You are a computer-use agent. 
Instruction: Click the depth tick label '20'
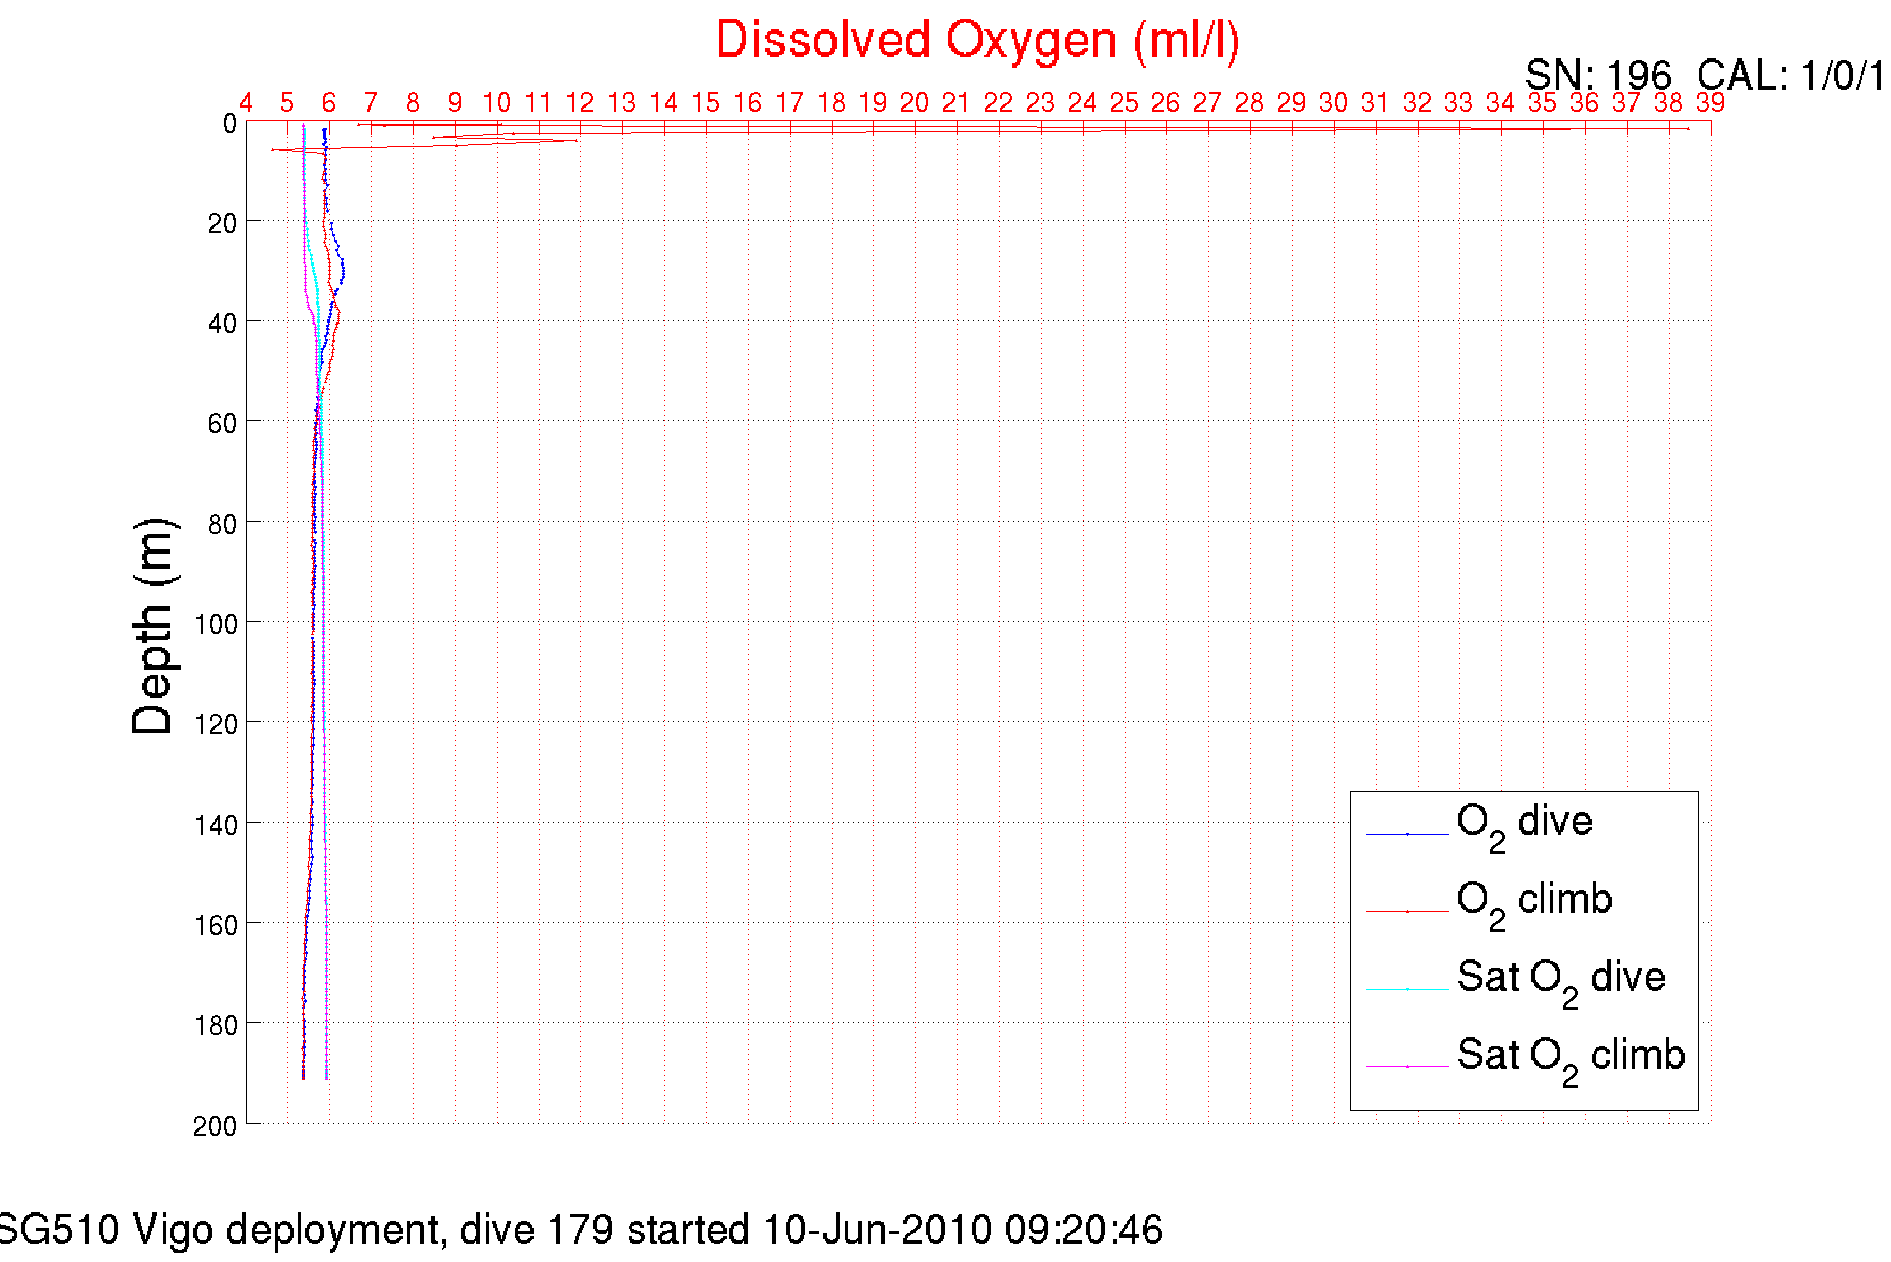point(222,224)
